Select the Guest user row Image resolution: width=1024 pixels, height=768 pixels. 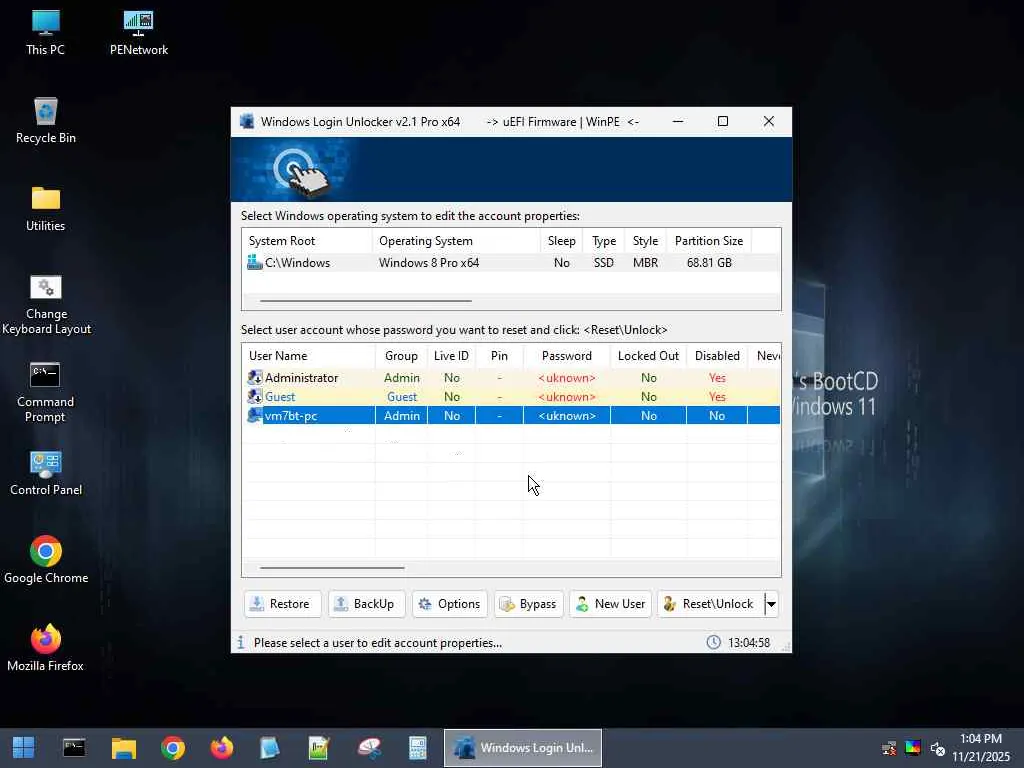click(x=511, y=397)
